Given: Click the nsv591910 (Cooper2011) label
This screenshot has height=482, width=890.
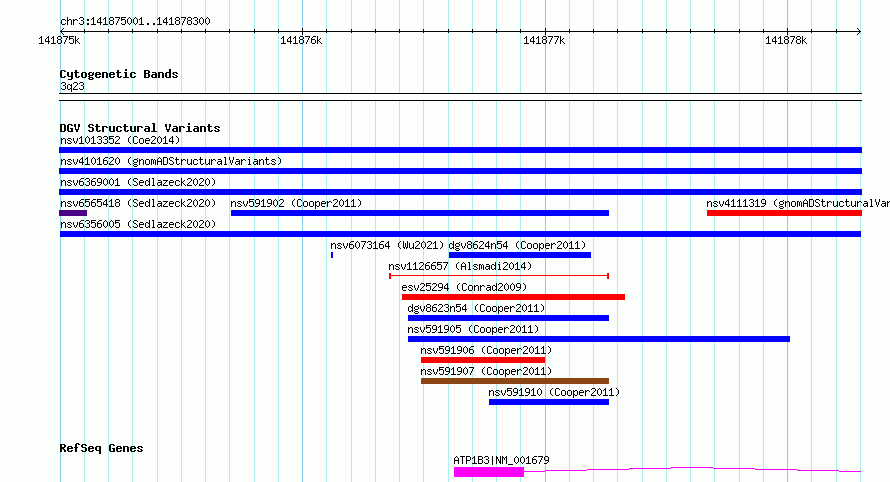Looking at the screenshot, I should pos(554,392).
